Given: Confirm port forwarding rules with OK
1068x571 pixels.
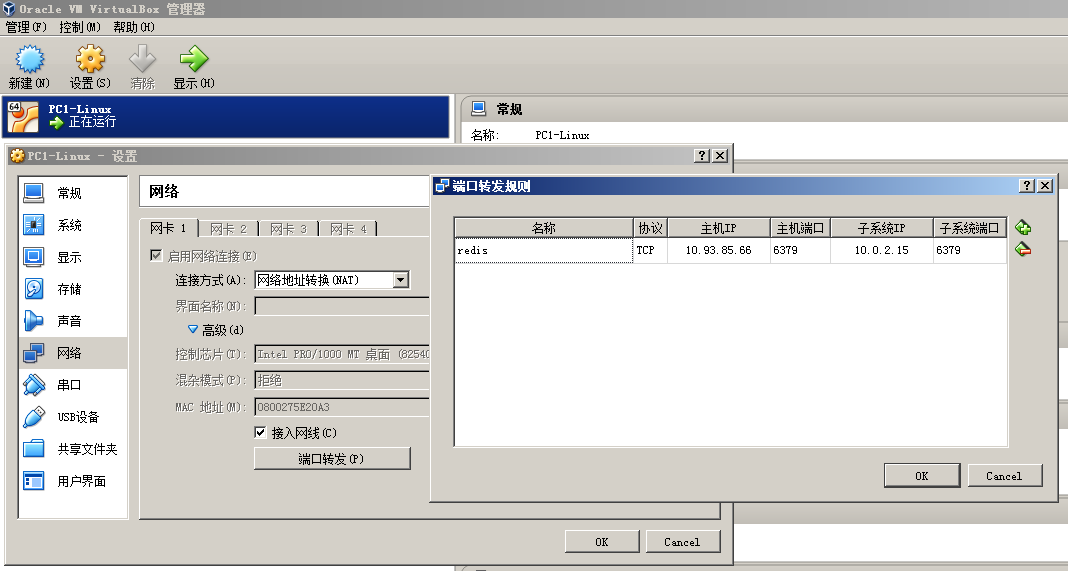Looking at the screenshot, I should click(x=922, y=476).
